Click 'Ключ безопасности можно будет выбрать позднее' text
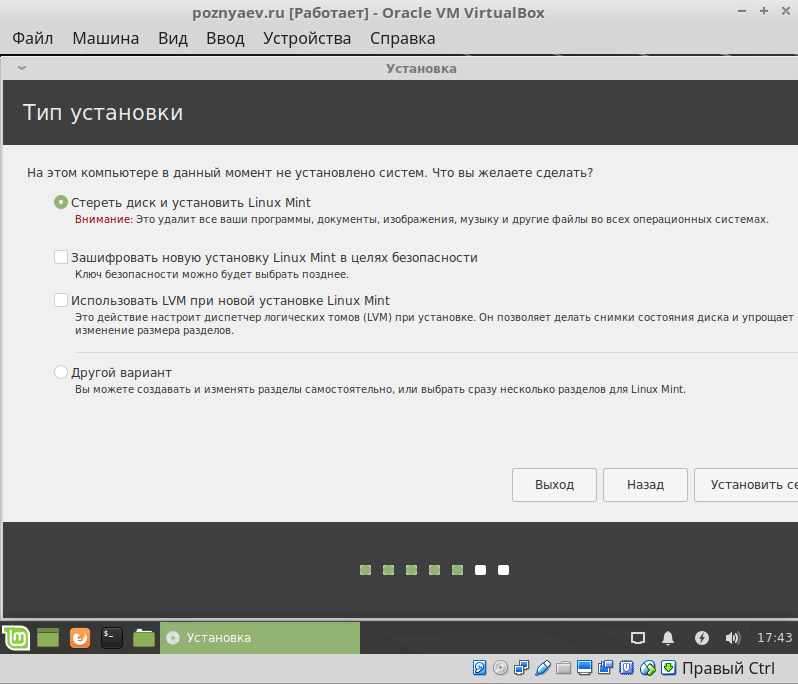The height and width of the screenshot is (684, 798). (212, 274)
